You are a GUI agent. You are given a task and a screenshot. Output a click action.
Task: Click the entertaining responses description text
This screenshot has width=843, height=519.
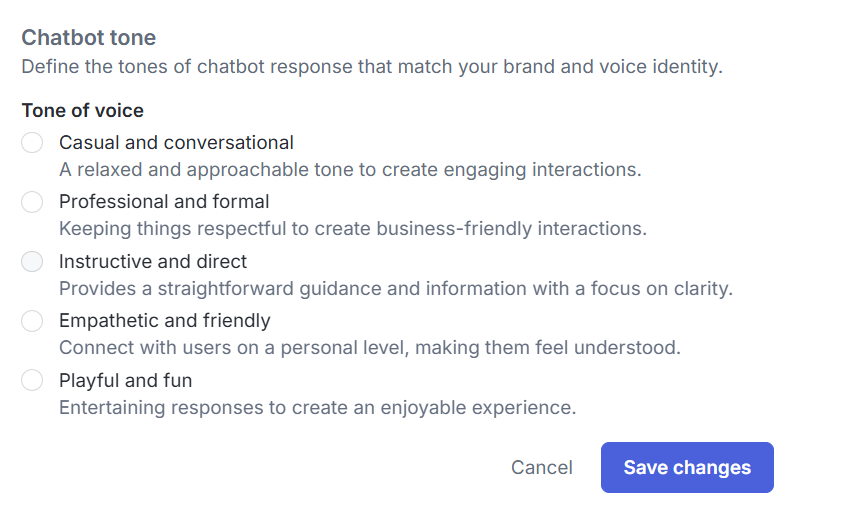pos(318,408)
